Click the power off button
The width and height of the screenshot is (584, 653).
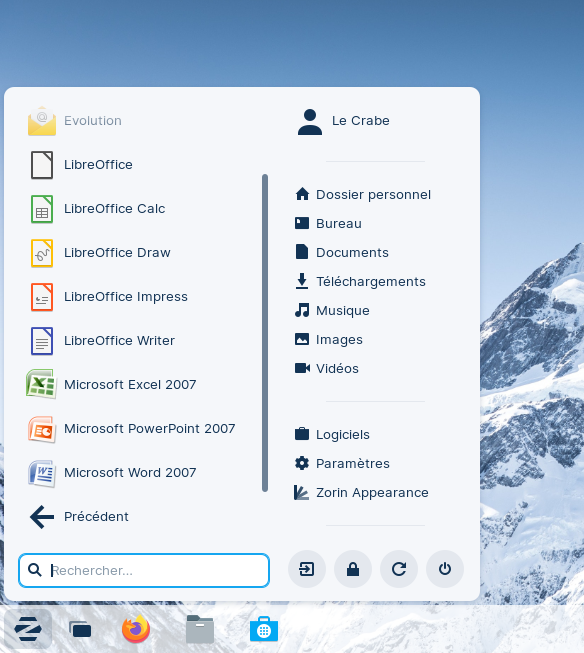[444, 569]
